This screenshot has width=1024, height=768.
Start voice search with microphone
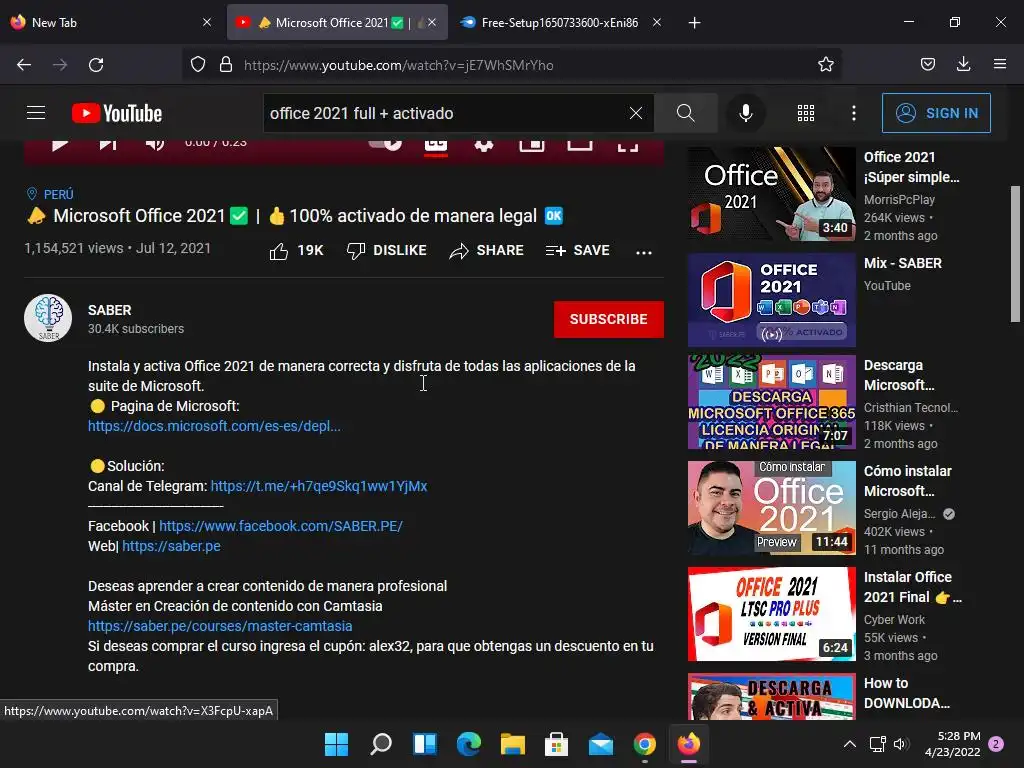click(745, 113)
